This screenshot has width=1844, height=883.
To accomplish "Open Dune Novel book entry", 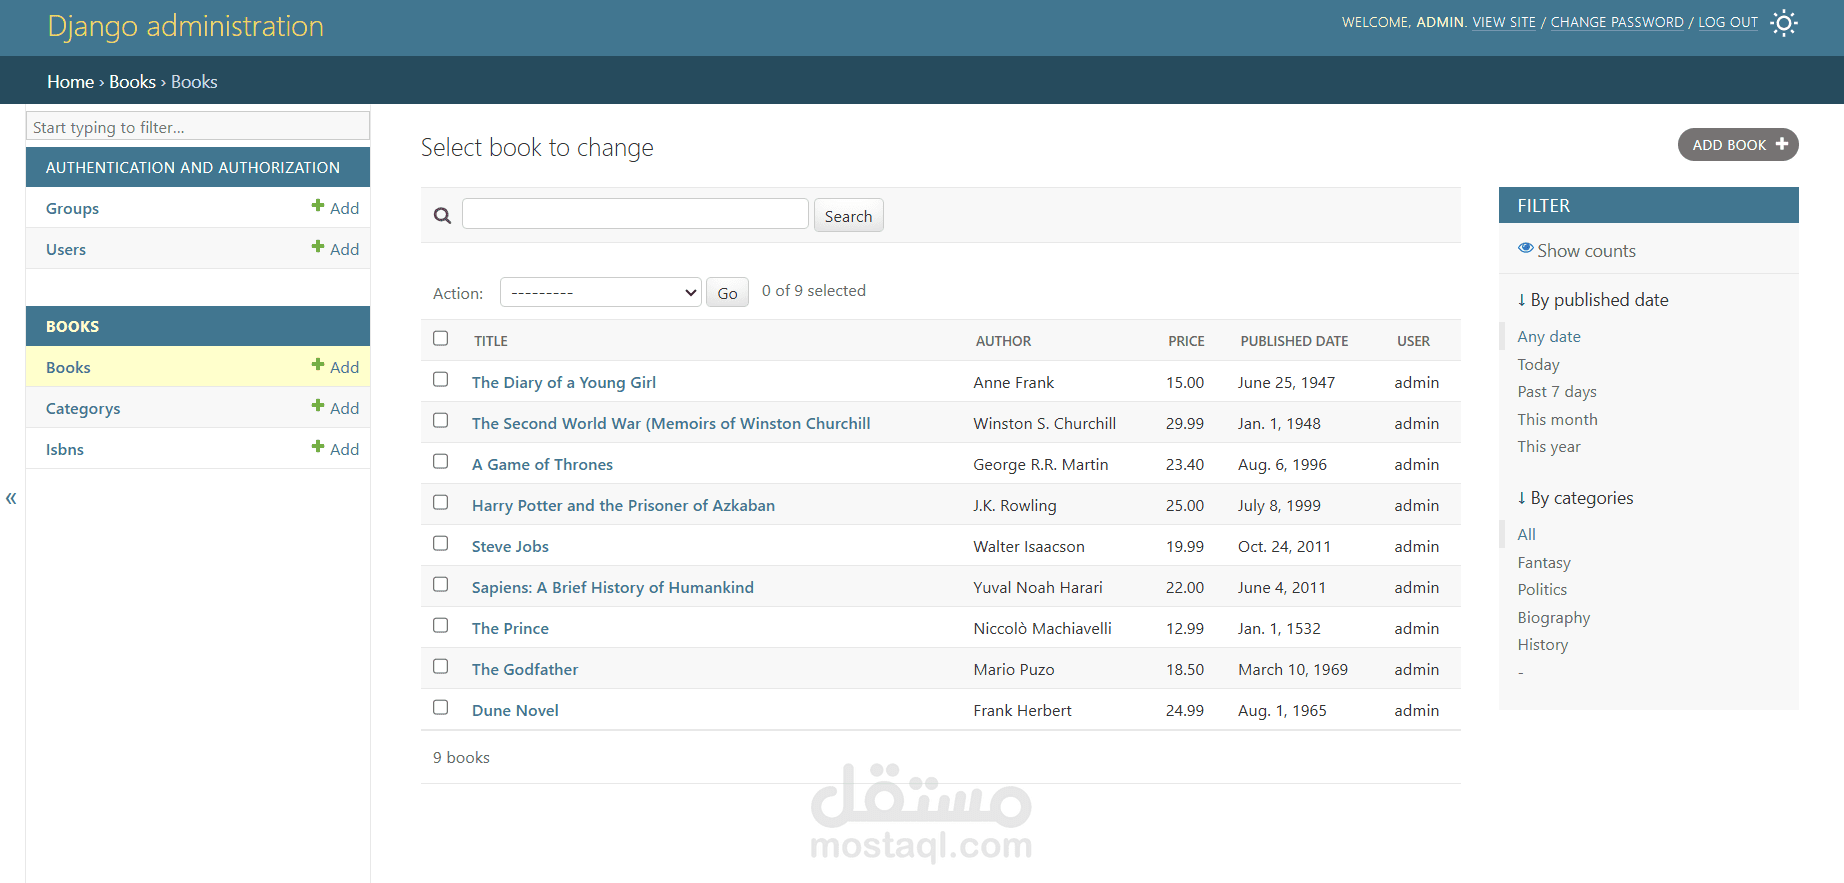I will (515, 710).
